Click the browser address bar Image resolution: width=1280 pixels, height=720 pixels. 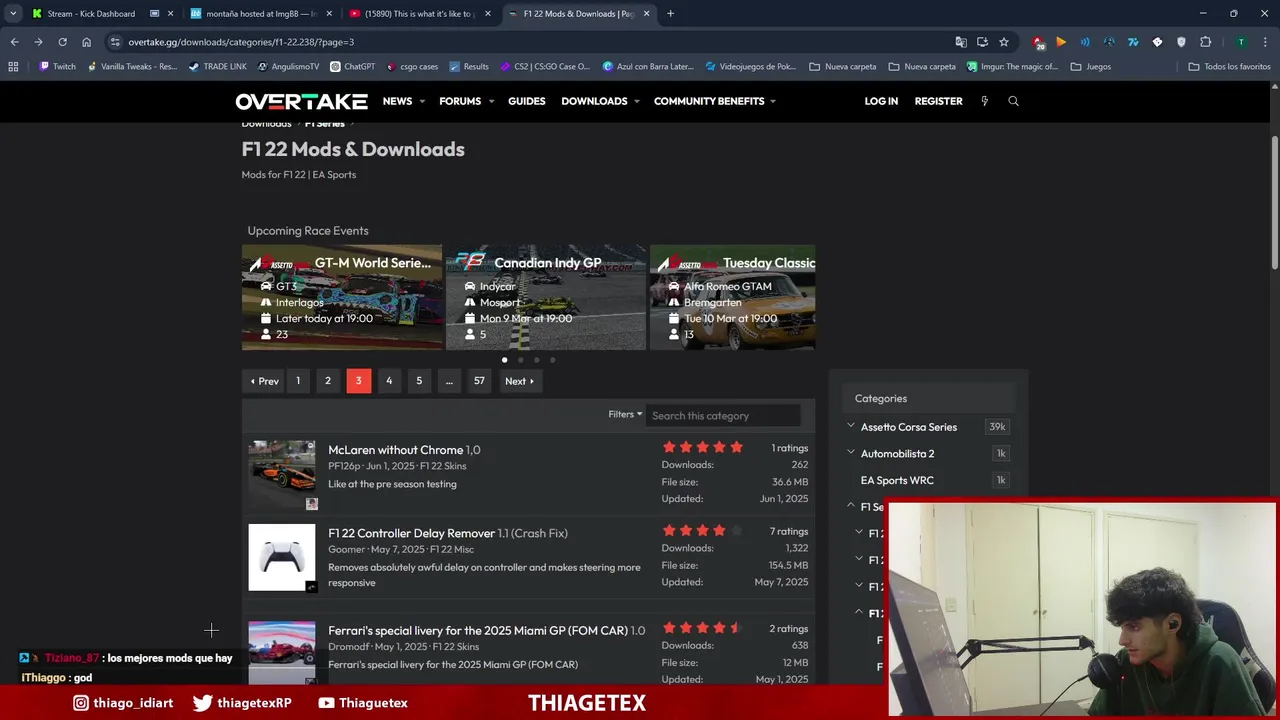530,42
